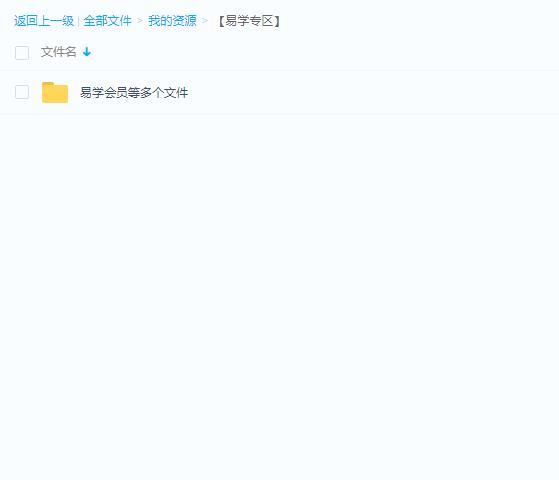Toggle selection of all files in the header
559x480 pixels.
pos(22,53)
